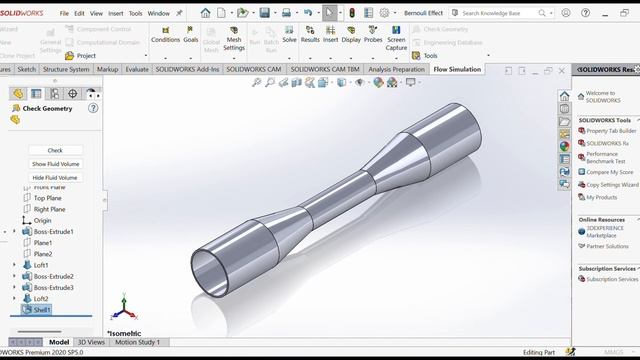Click the Project toolbar item
The width and height of the screenshot is (640, 360).
(x=81, y=56)
